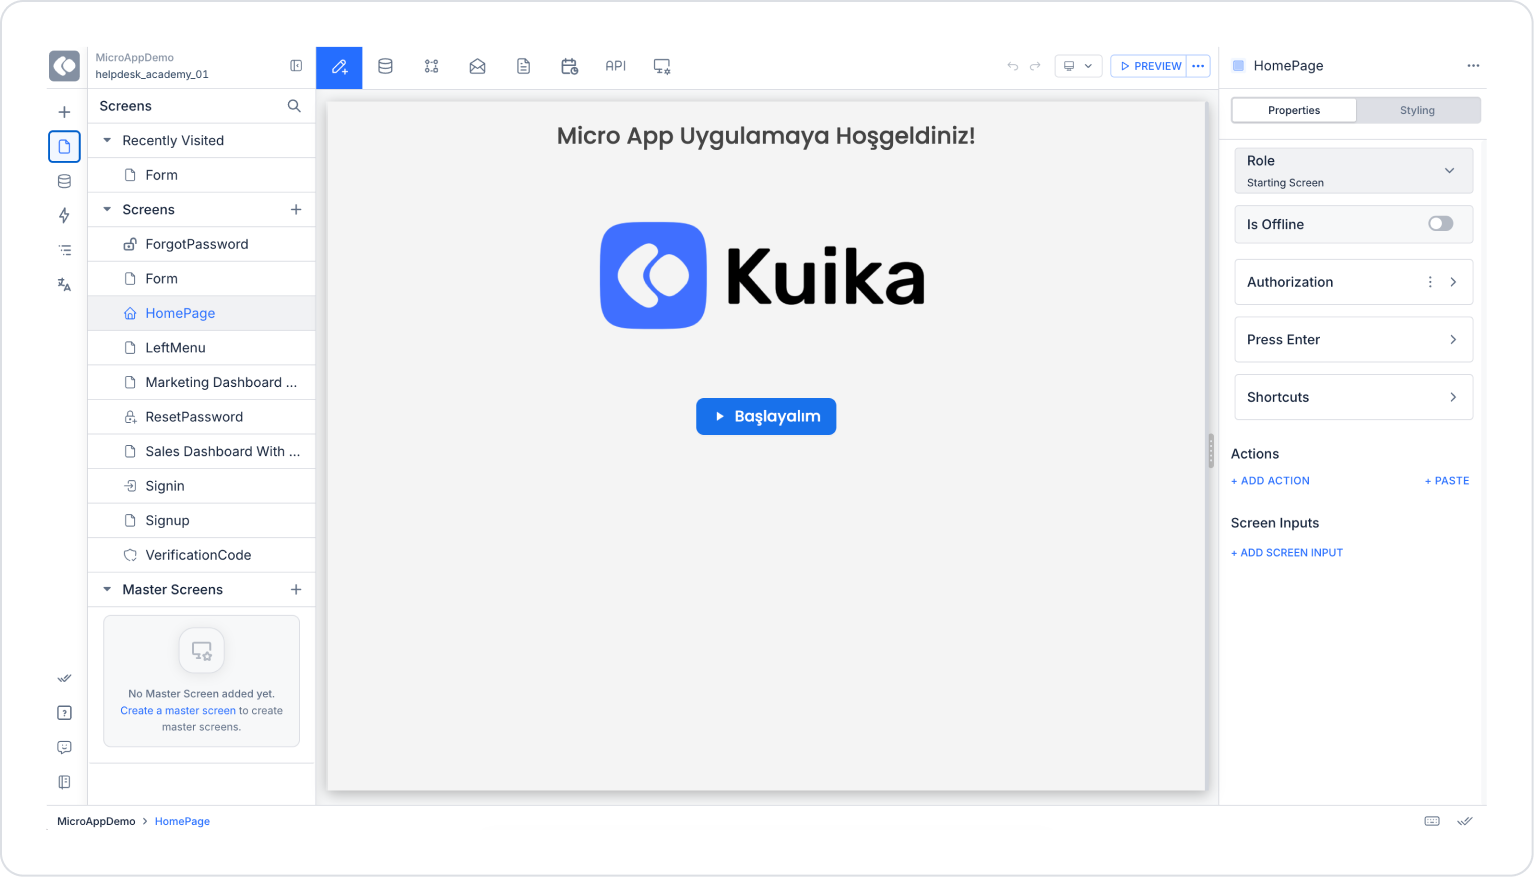Select the Signup screen
The image size is (1534, 877).
click(x=202, y=520)
